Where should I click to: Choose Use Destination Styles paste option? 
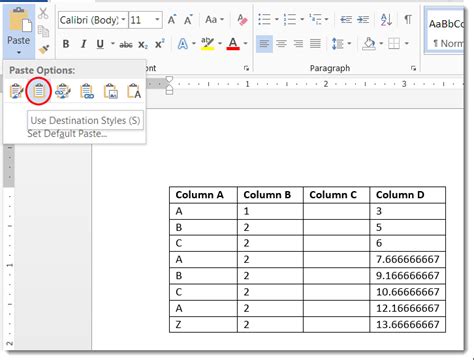tap(39, 91)
